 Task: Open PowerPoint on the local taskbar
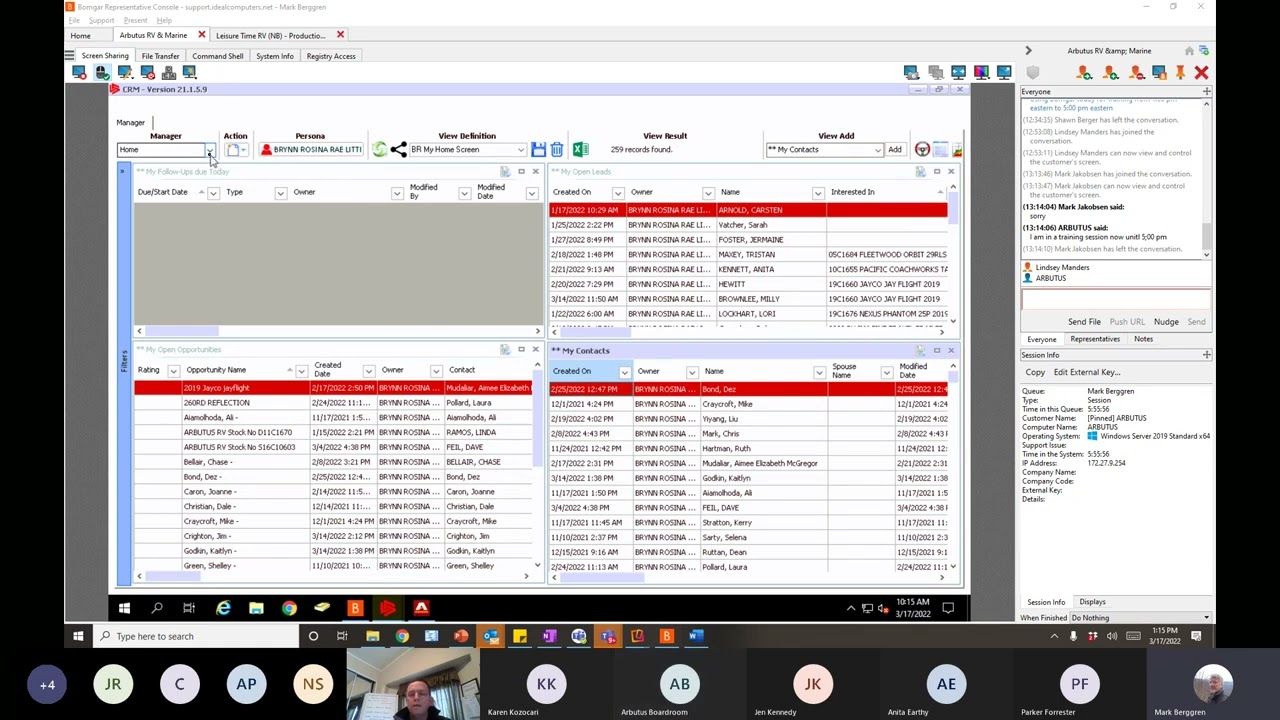[x=461, y=636]
